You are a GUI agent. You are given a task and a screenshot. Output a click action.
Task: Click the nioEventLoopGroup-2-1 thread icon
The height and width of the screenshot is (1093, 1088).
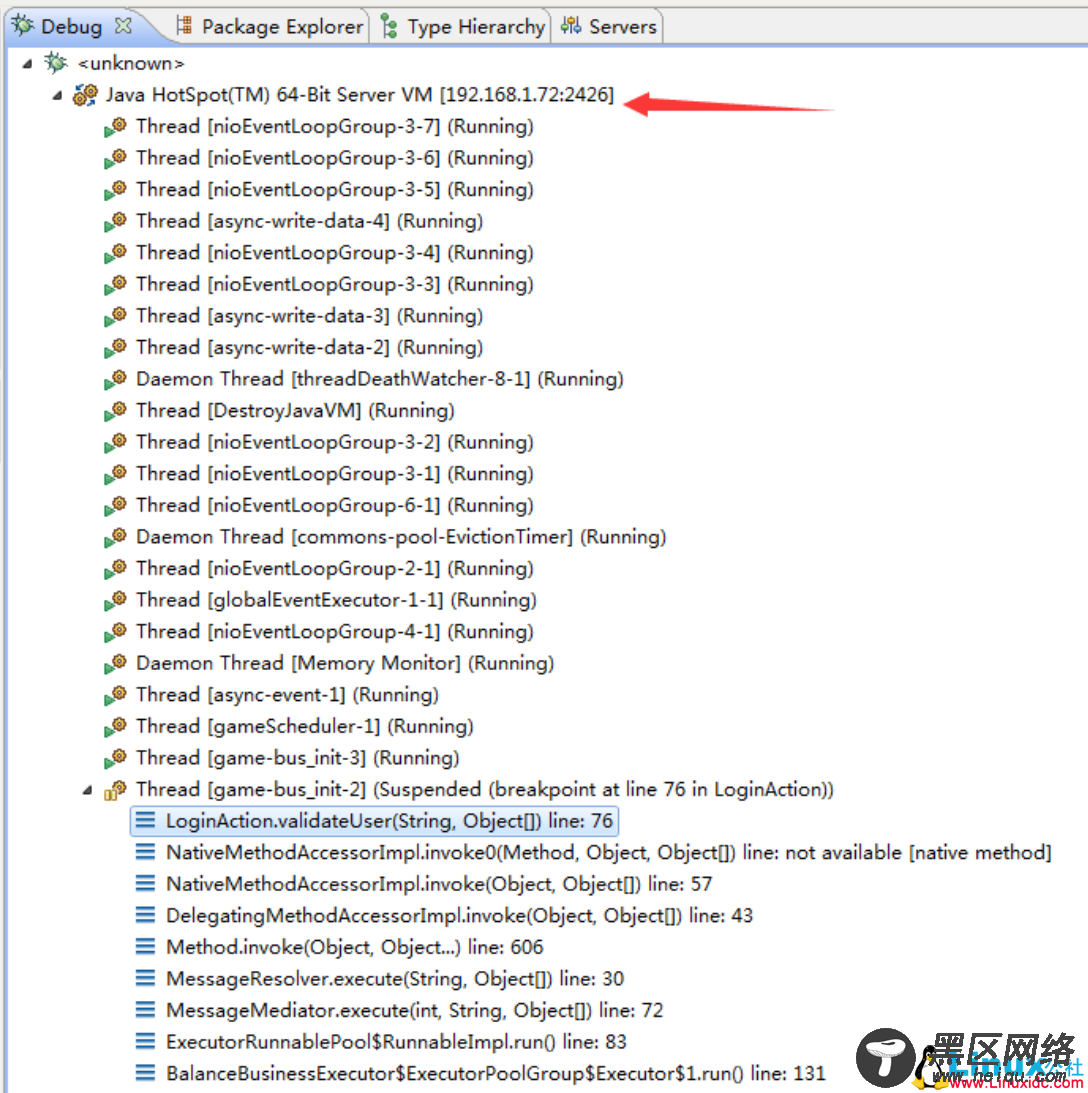tap(116, 569)
